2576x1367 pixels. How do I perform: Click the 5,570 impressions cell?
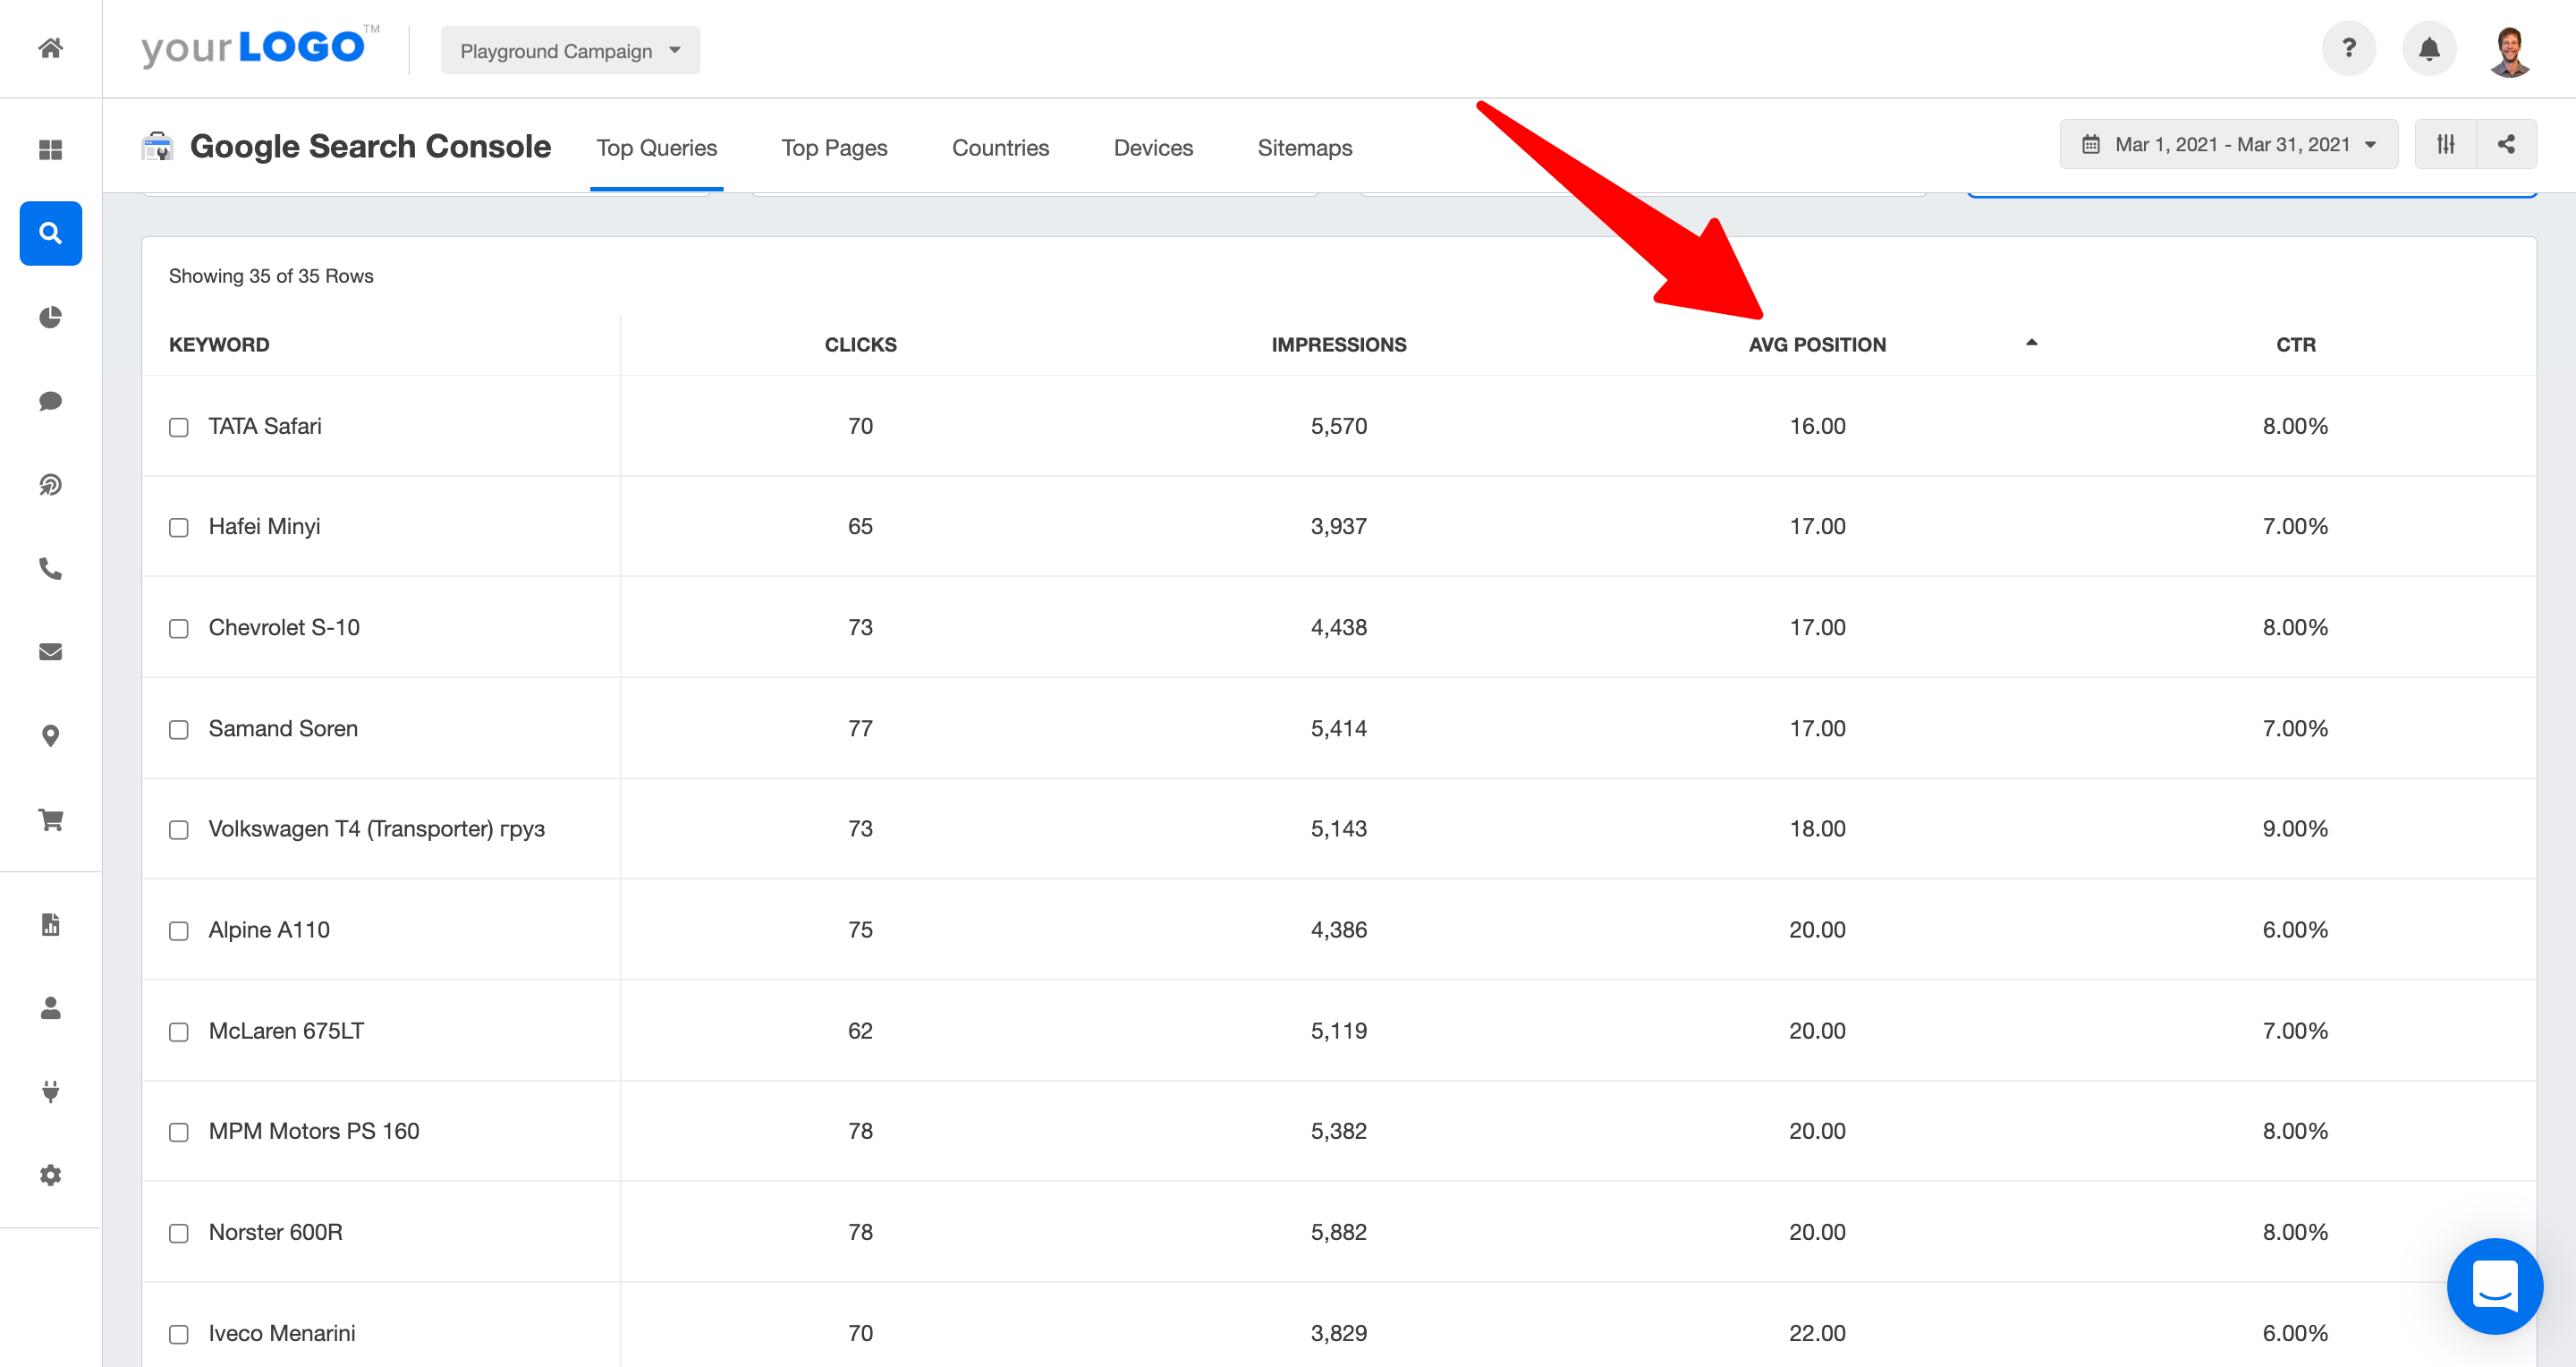1338,426
